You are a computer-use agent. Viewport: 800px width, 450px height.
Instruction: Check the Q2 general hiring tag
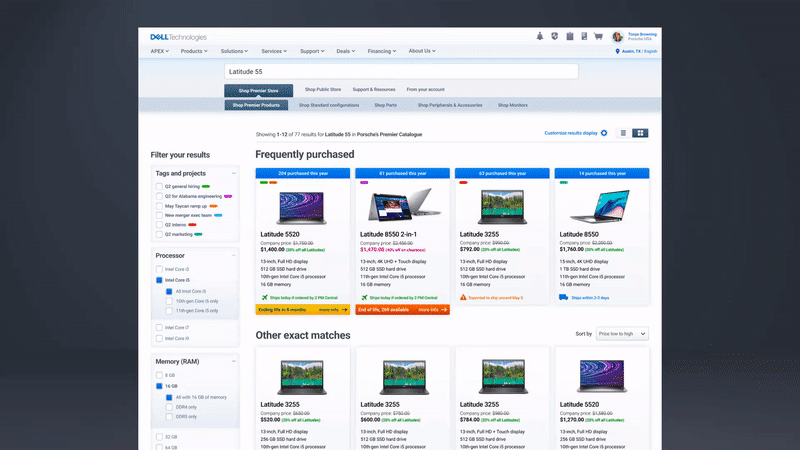coord(159,187)
